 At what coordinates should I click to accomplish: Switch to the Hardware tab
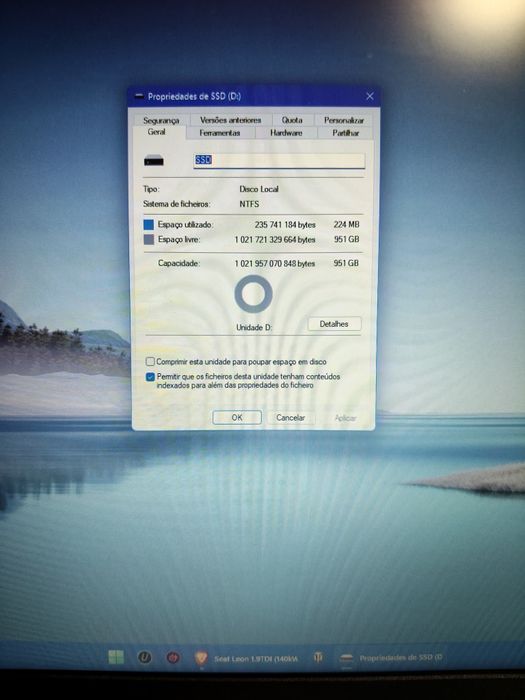click(x=286, y=133)
